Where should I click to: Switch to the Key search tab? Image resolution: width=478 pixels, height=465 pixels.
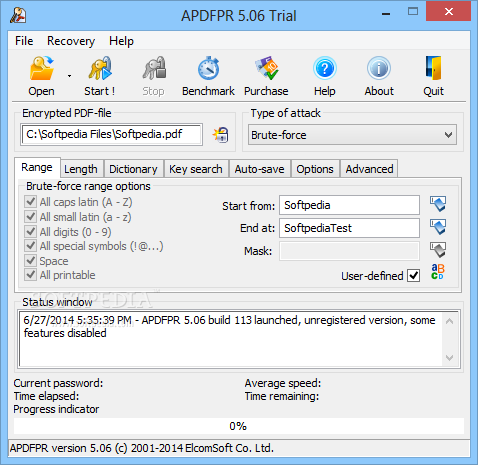pos(196,169)
